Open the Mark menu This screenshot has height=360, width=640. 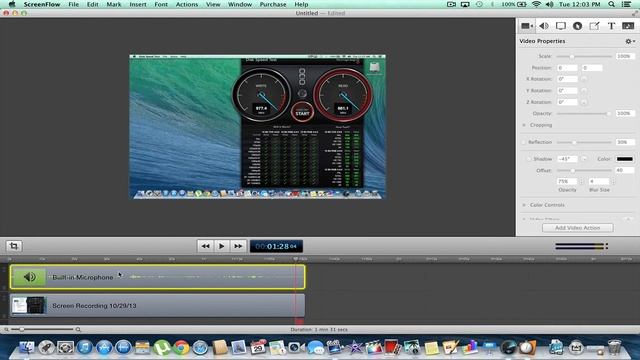[113, 4]
